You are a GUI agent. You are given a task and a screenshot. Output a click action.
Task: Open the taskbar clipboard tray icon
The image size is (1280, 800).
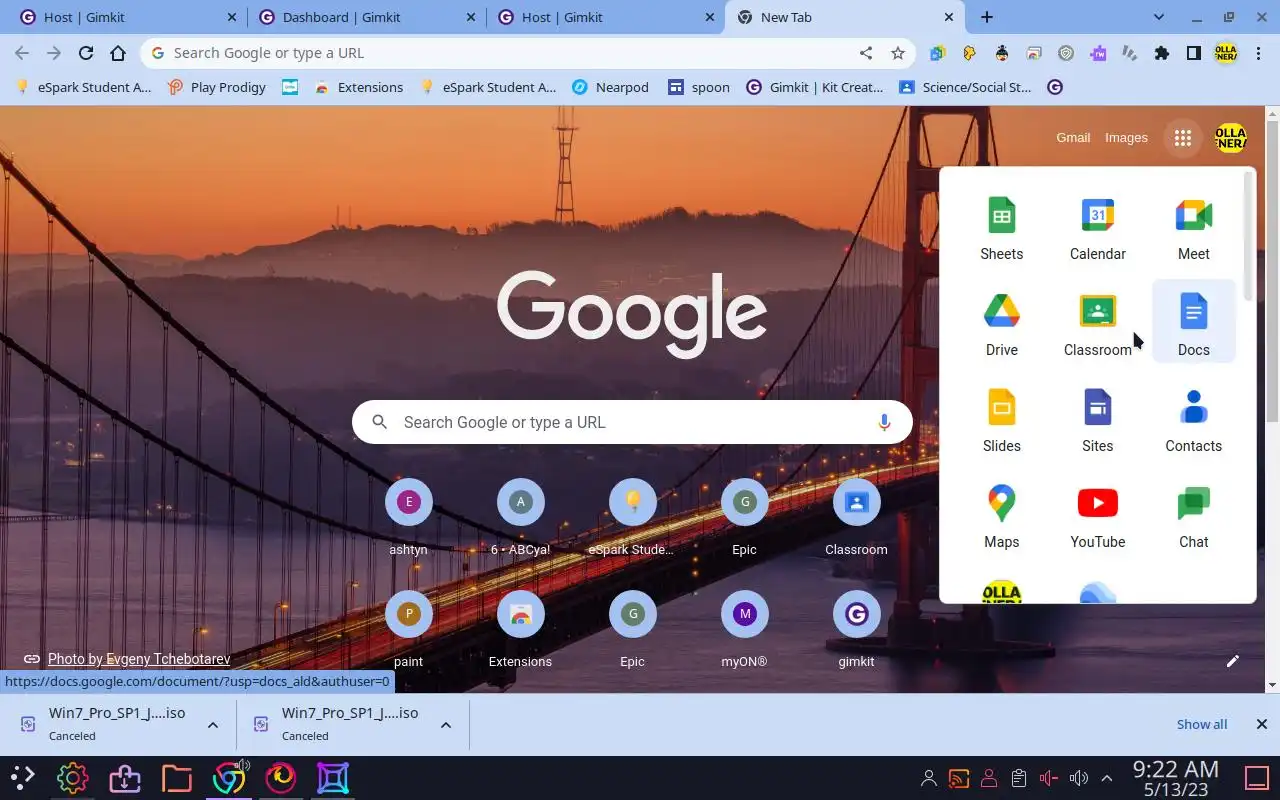pyautogui.click(x=1018, y=778)
